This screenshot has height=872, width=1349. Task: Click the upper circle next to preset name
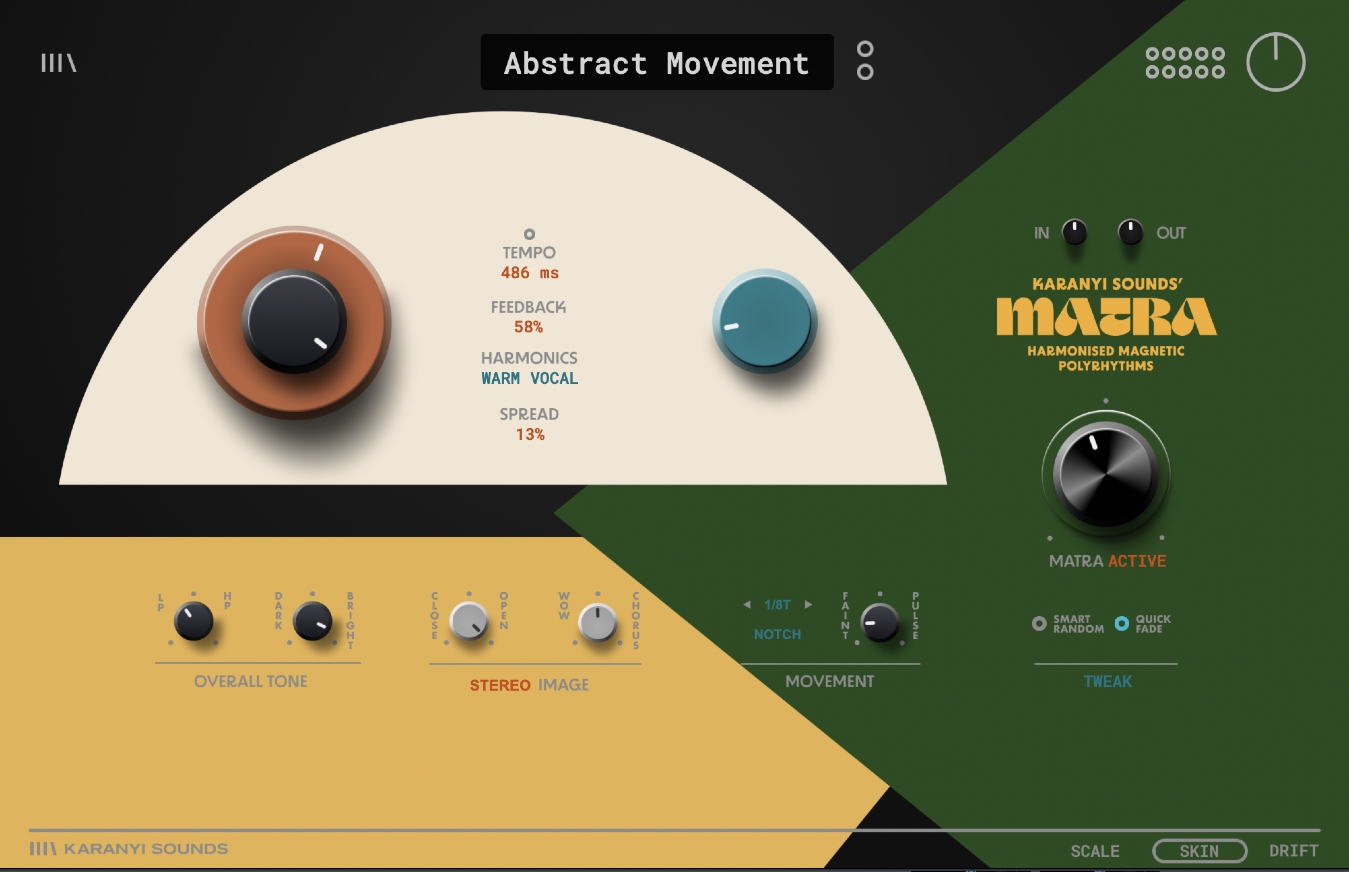pos(865,49)
